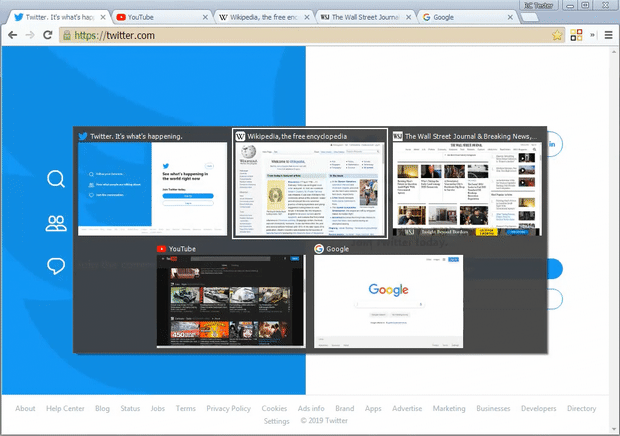The image size is (620, 436).
Task: Open the Privacy Policy footer link
Action: point(229,408)
